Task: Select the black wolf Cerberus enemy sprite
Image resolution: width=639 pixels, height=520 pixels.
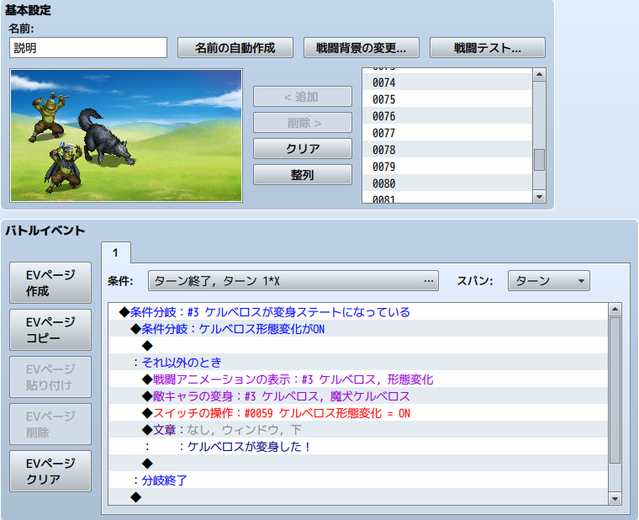Action: click(105, 137)
